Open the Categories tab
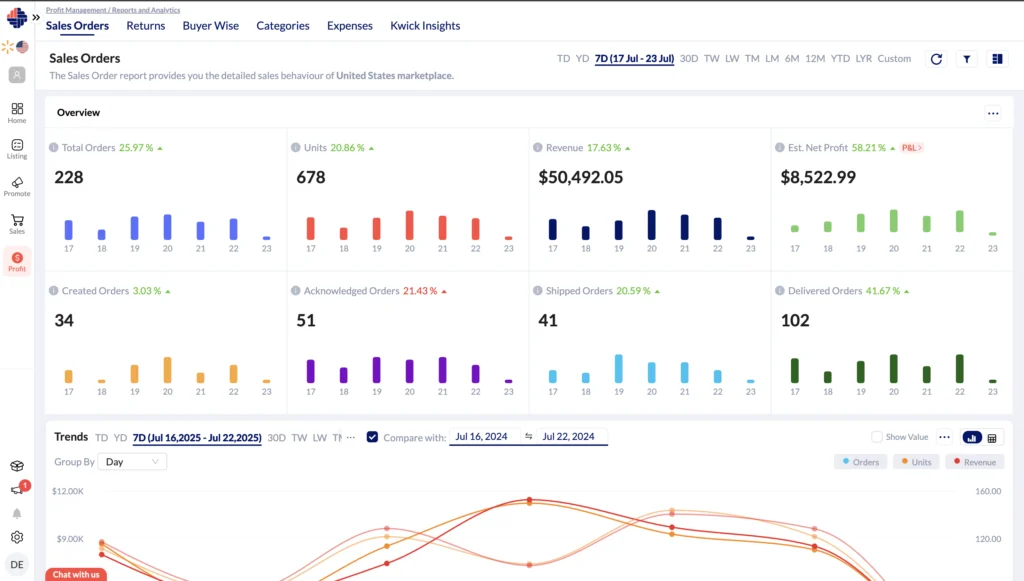 [x=283, y=25]
